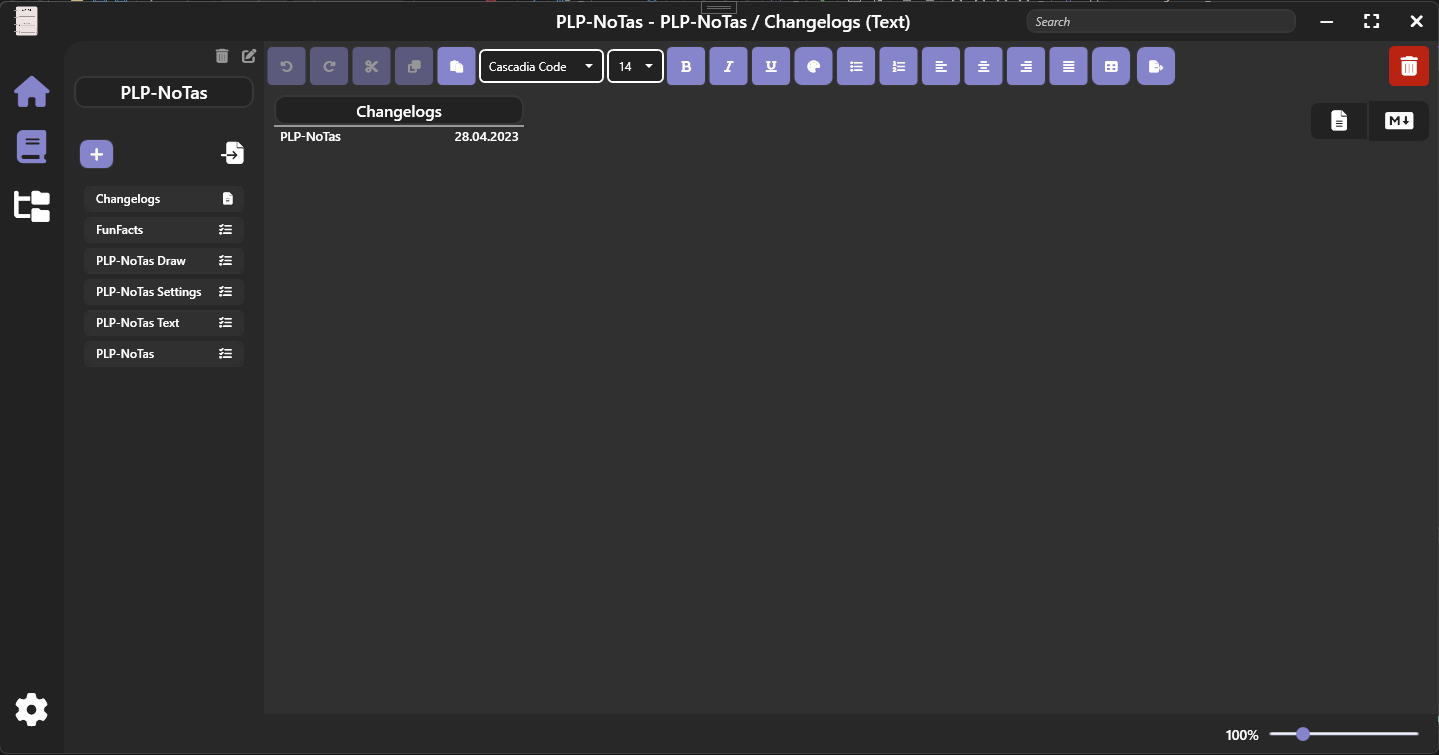The height and width of the screenshot is (755, 1439).
Task: Adjust the zoom slider at the bottom
Action: tap(1302, 733)
